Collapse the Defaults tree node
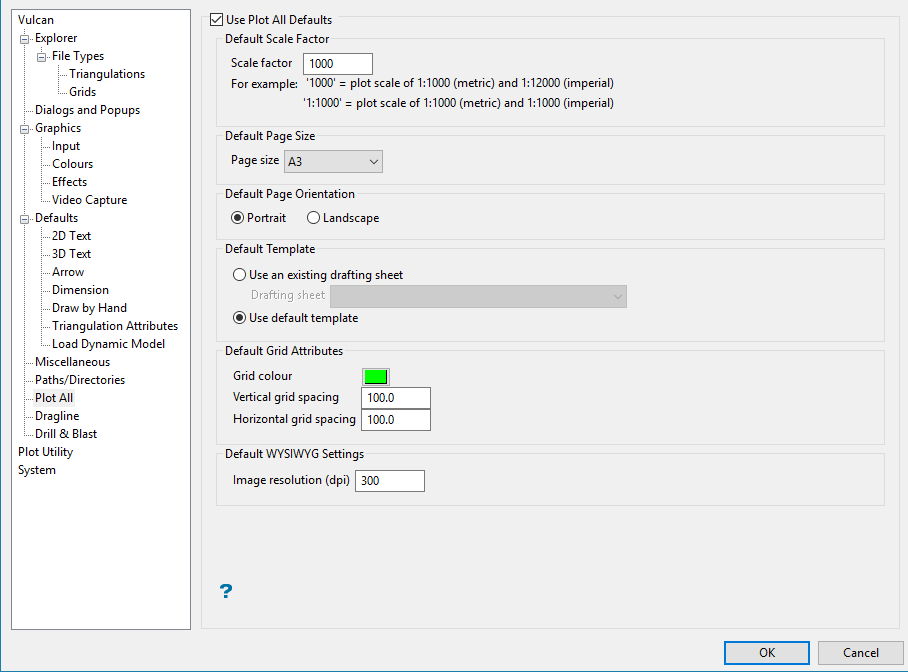The width and height of the screenshot is (908, 672). (24, 219)
